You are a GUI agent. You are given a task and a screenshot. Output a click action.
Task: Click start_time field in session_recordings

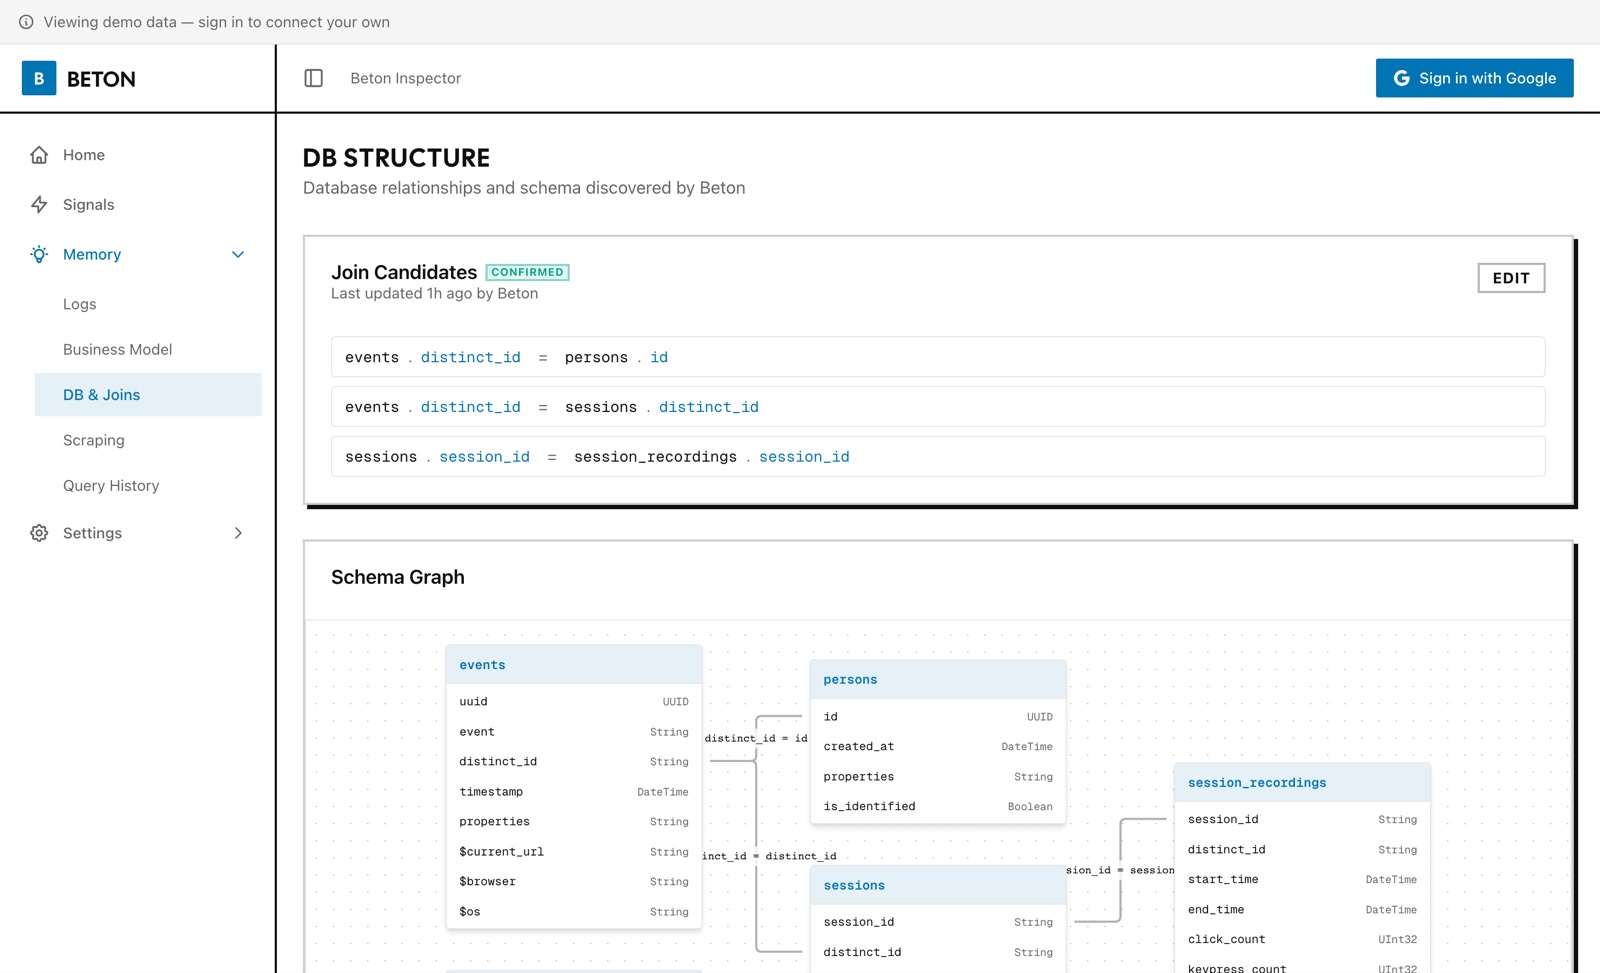tap(1302, 880)
